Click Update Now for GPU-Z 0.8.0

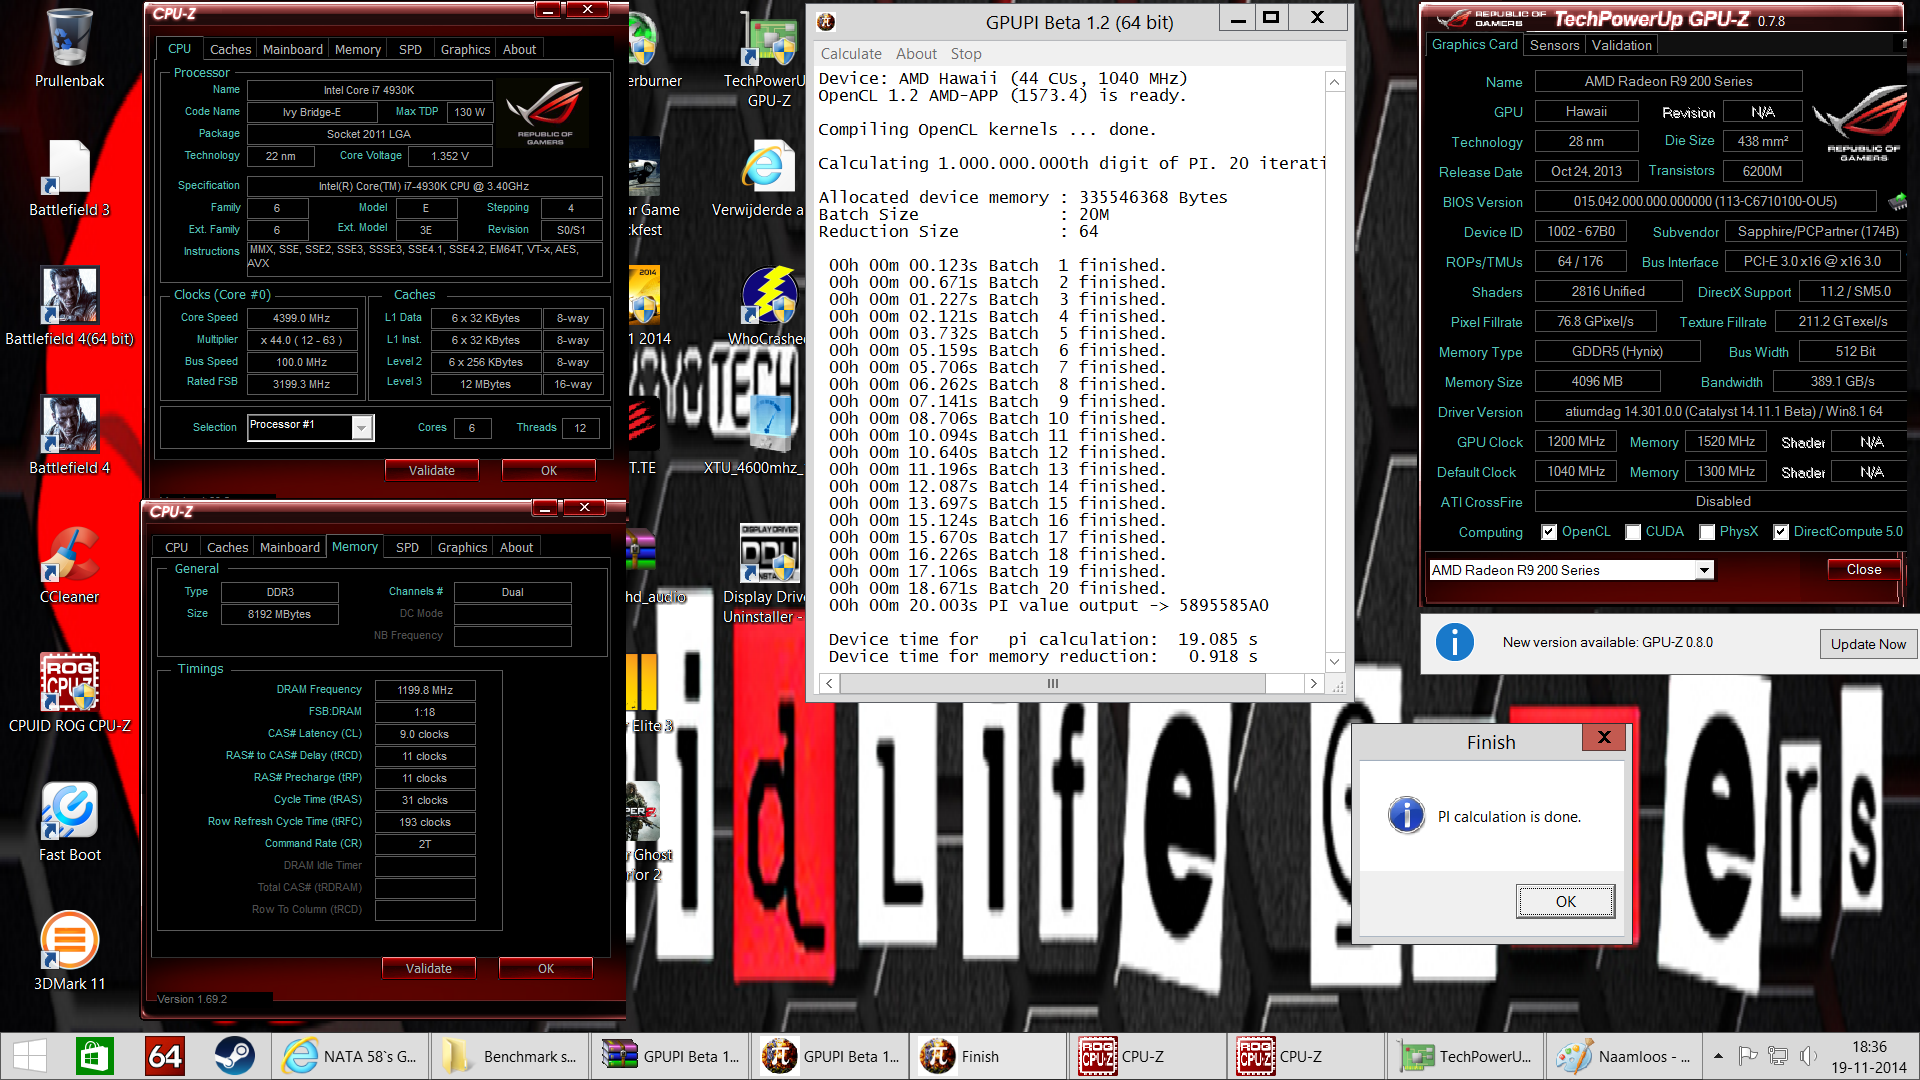click(x=1868, y=644)
